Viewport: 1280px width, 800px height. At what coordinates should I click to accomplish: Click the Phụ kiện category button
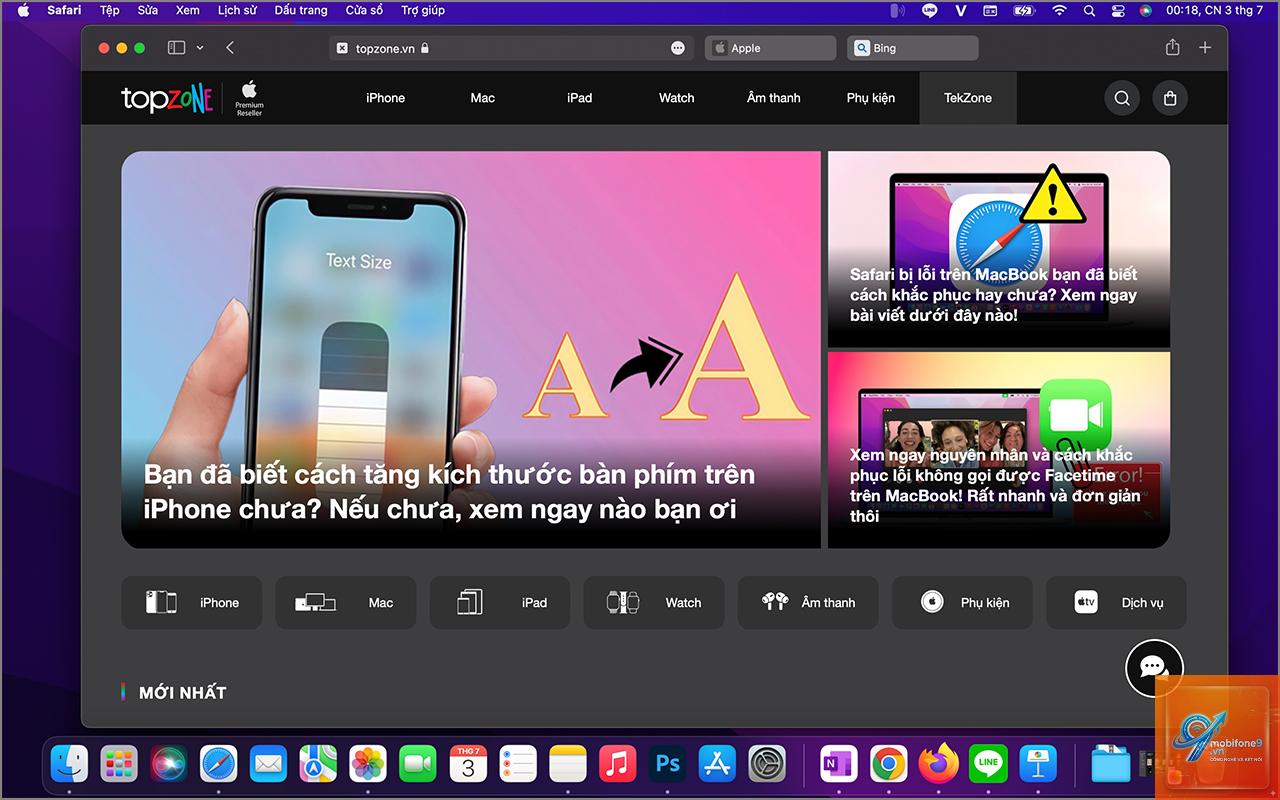(962, 603)
